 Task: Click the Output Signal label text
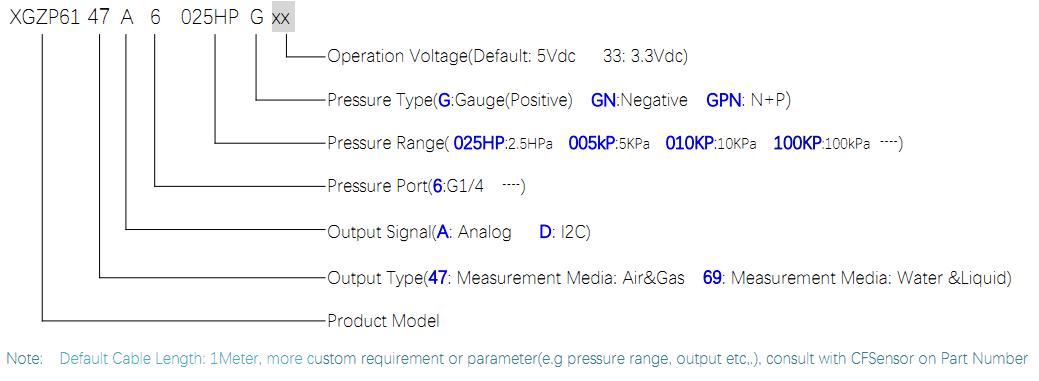point(379,232)
